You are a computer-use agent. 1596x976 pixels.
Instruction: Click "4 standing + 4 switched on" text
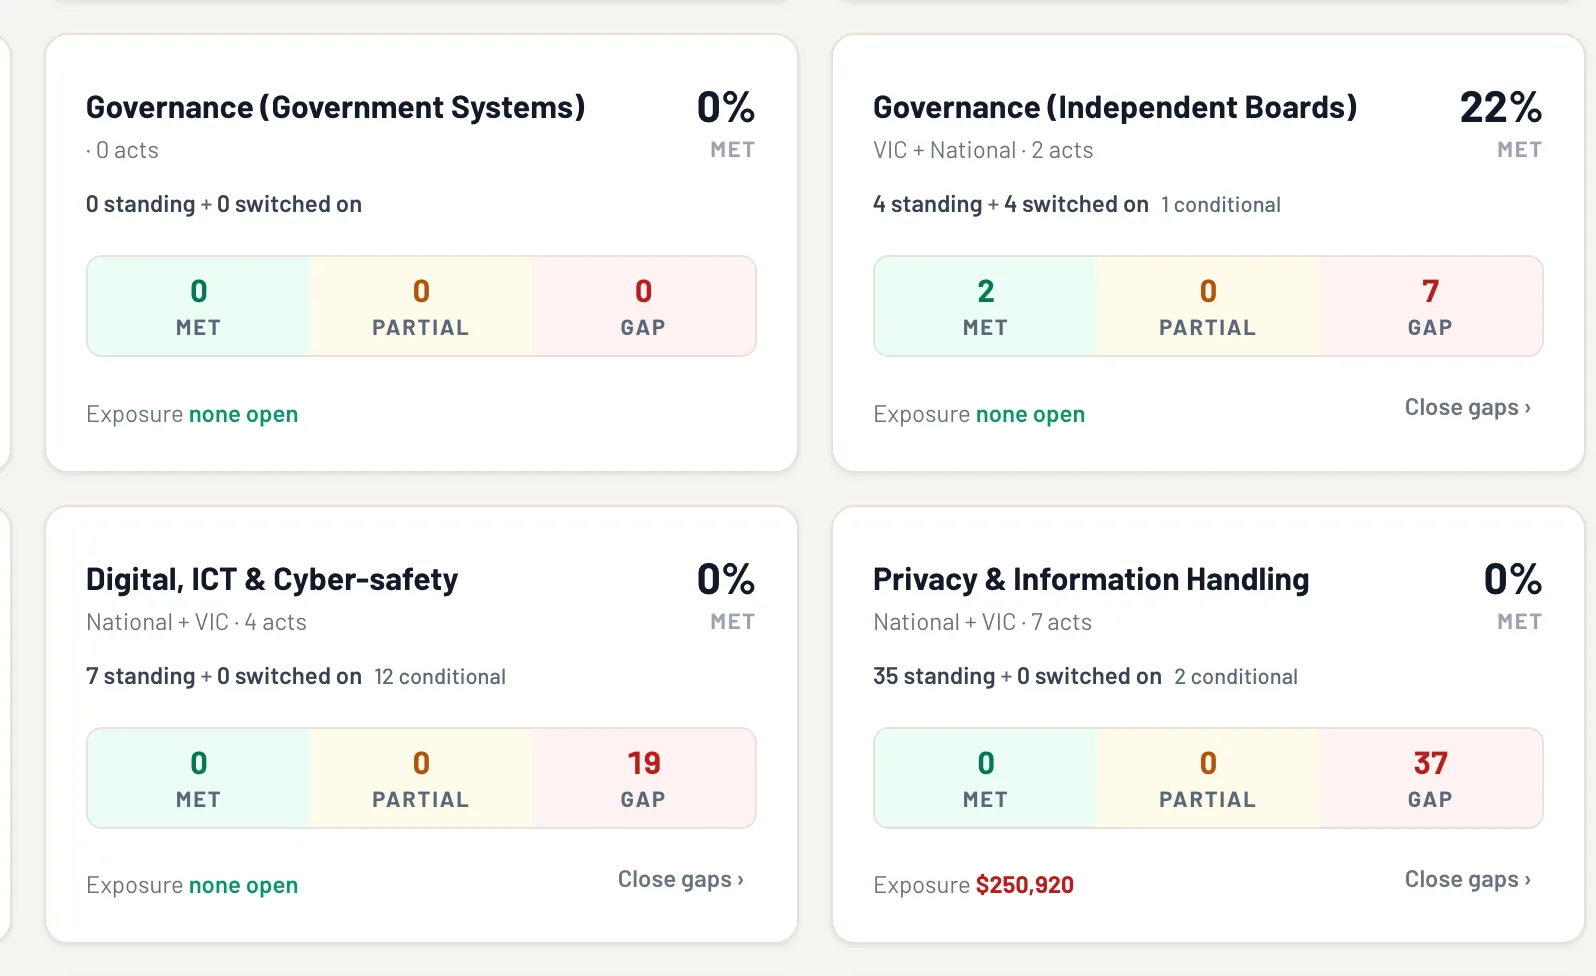click(1011, 204)
